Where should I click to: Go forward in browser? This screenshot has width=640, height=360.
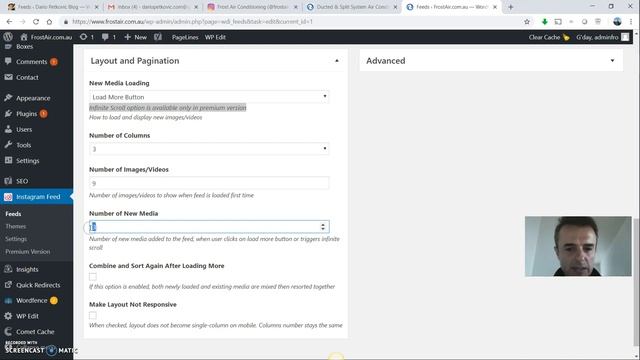[22, 22]
